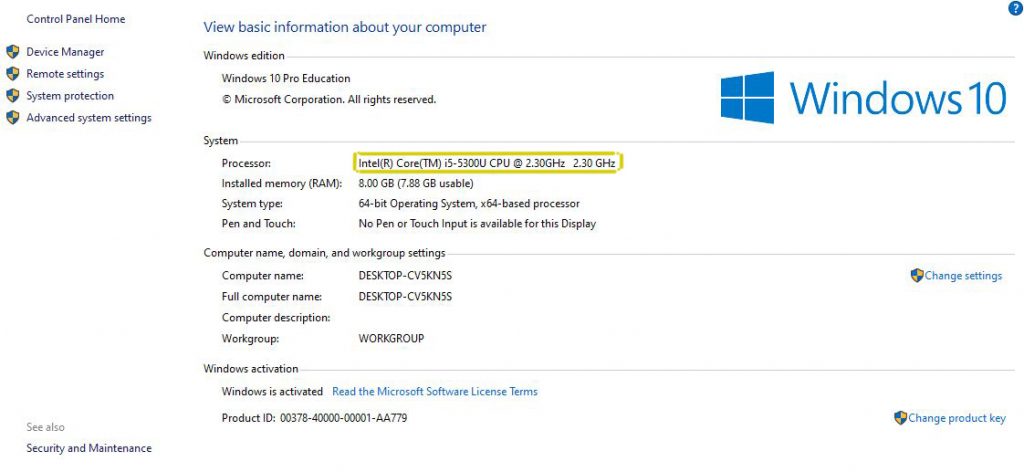Viewport: 1024px width, 472px height.
Task: Click the WORKGROUP value
Action: pyautogui.click(x=391, y=339)
